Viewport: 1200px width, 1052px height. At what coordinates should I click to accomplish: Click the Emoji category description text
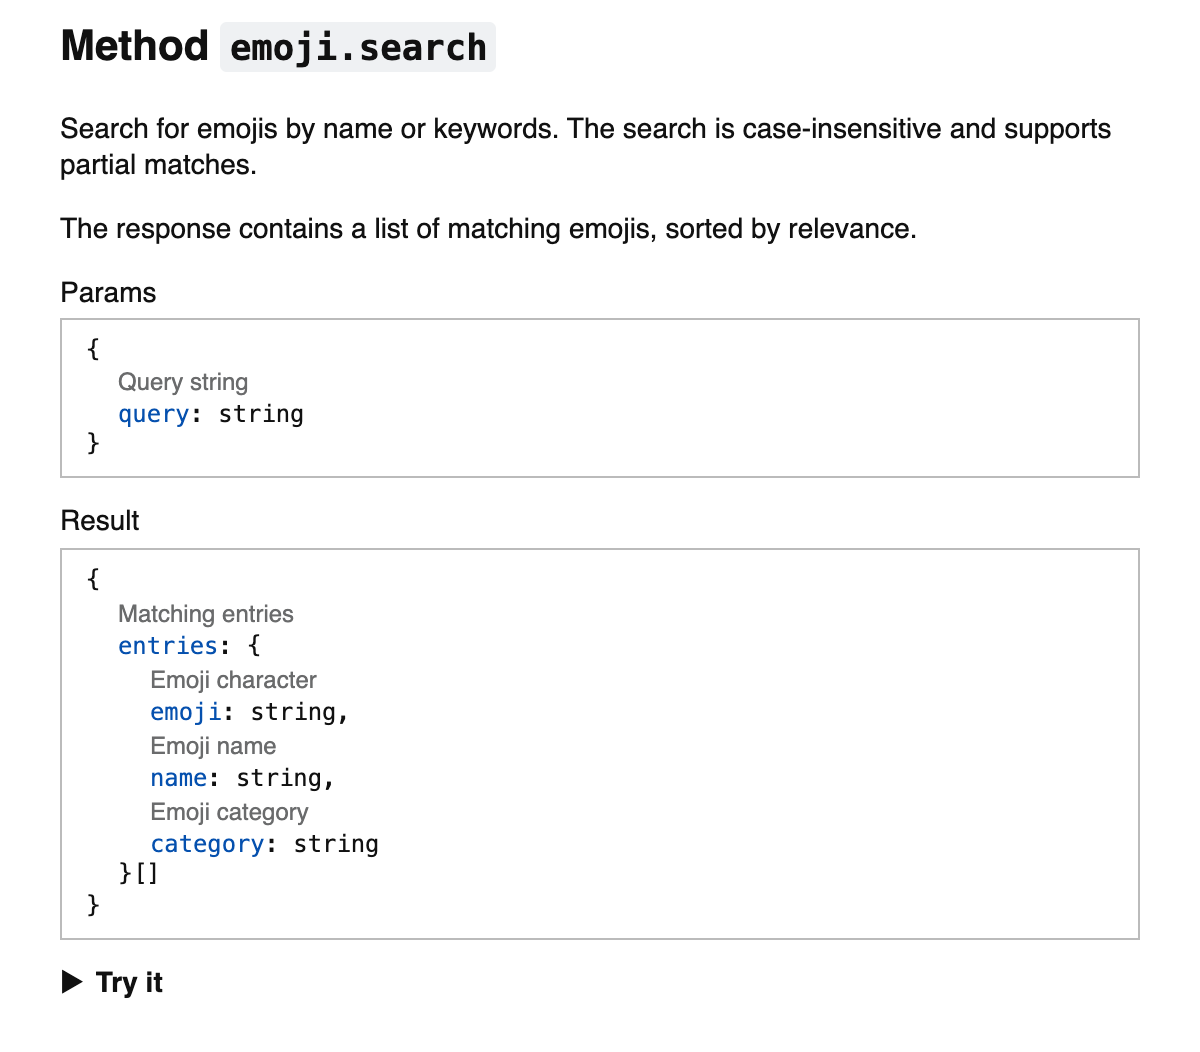click(x=229, y=812)
